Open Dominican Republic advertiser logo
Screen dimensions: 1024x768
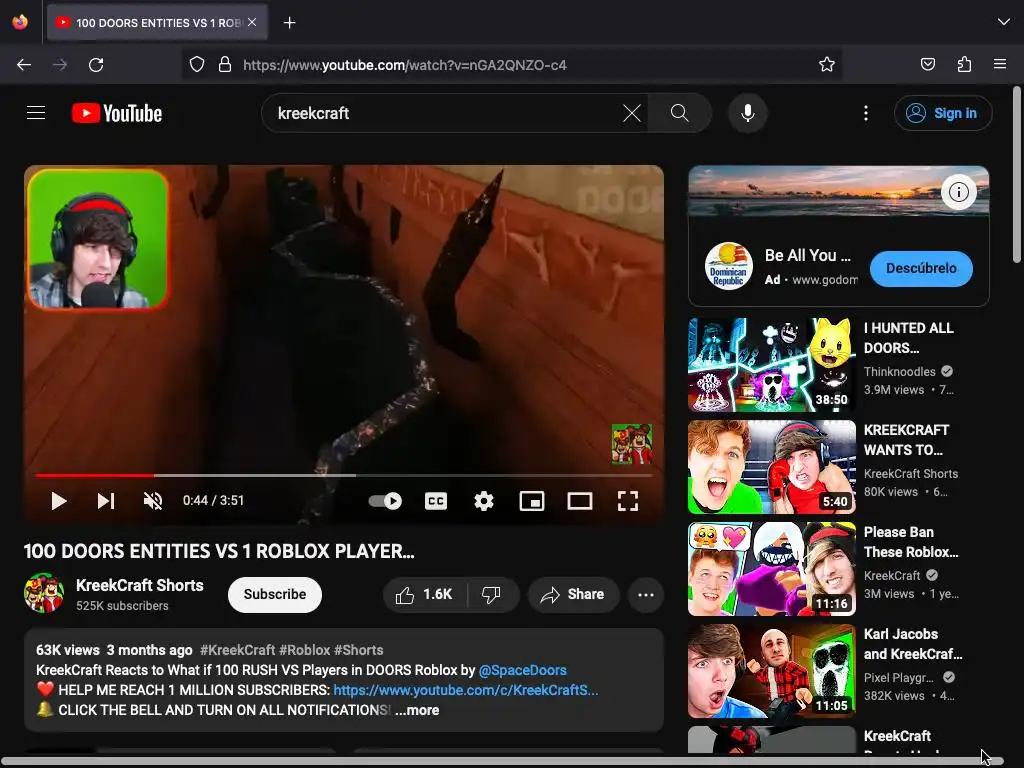pyautogui.click(x=729, y=266)
